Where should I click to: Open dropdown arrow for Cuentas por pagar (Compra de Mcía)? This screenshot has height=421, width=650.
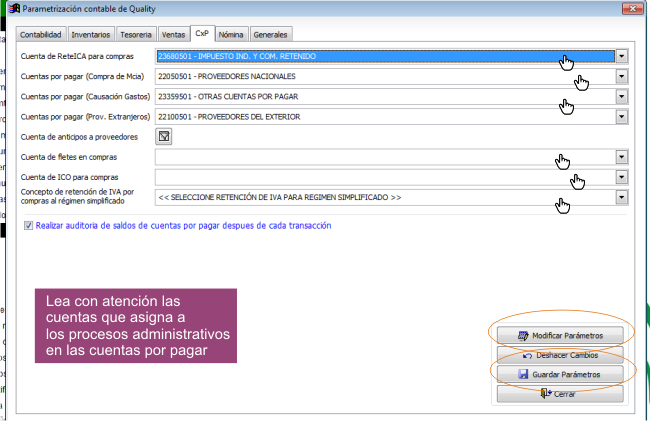tap(621, 76)
